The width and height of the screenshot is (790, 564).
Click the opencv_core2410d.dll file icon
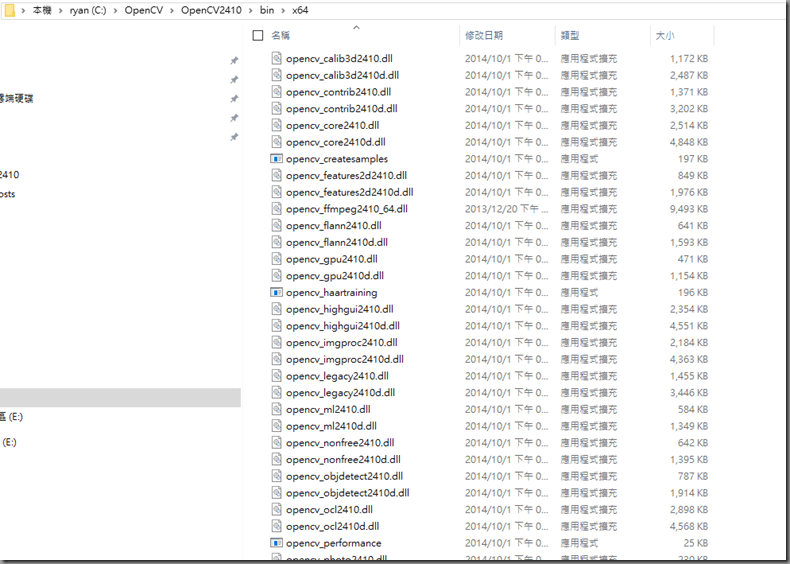pos(276,142)
